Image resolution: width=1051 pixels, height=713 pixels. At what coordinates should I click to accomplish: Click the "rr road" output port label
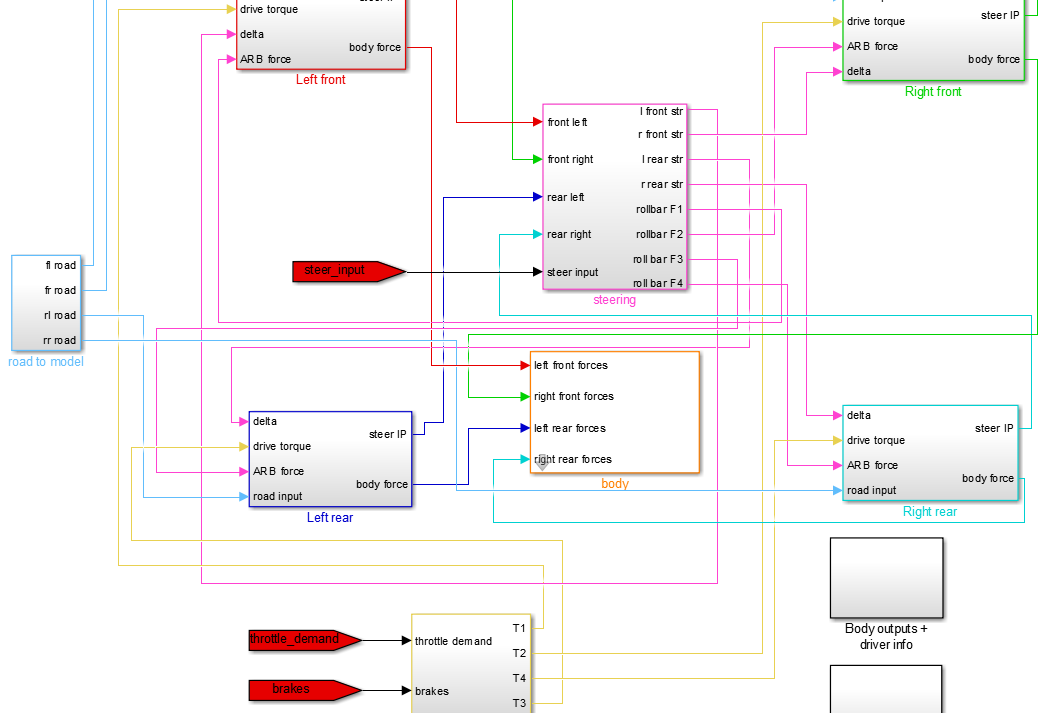pos(59,341)
